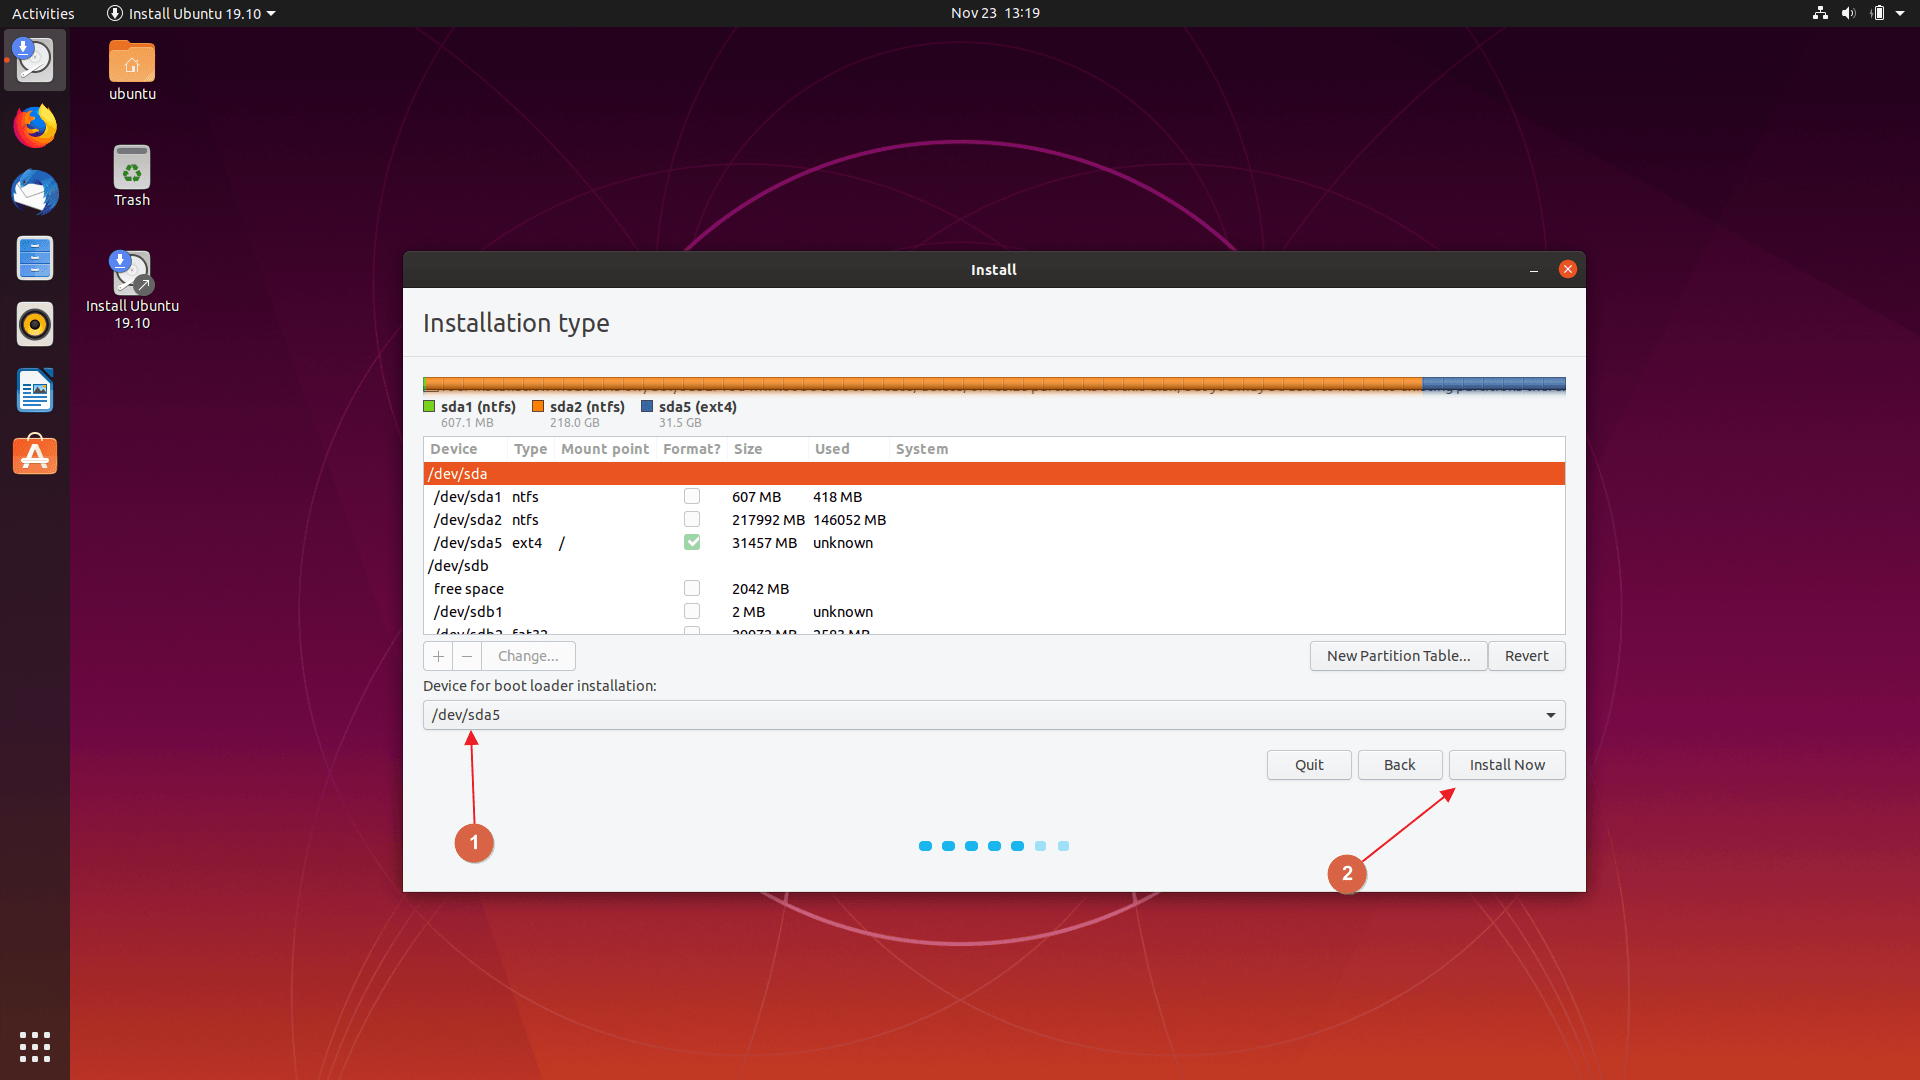
Task: Launch Thunderbird mail from the dock
Action: [35, 193]
